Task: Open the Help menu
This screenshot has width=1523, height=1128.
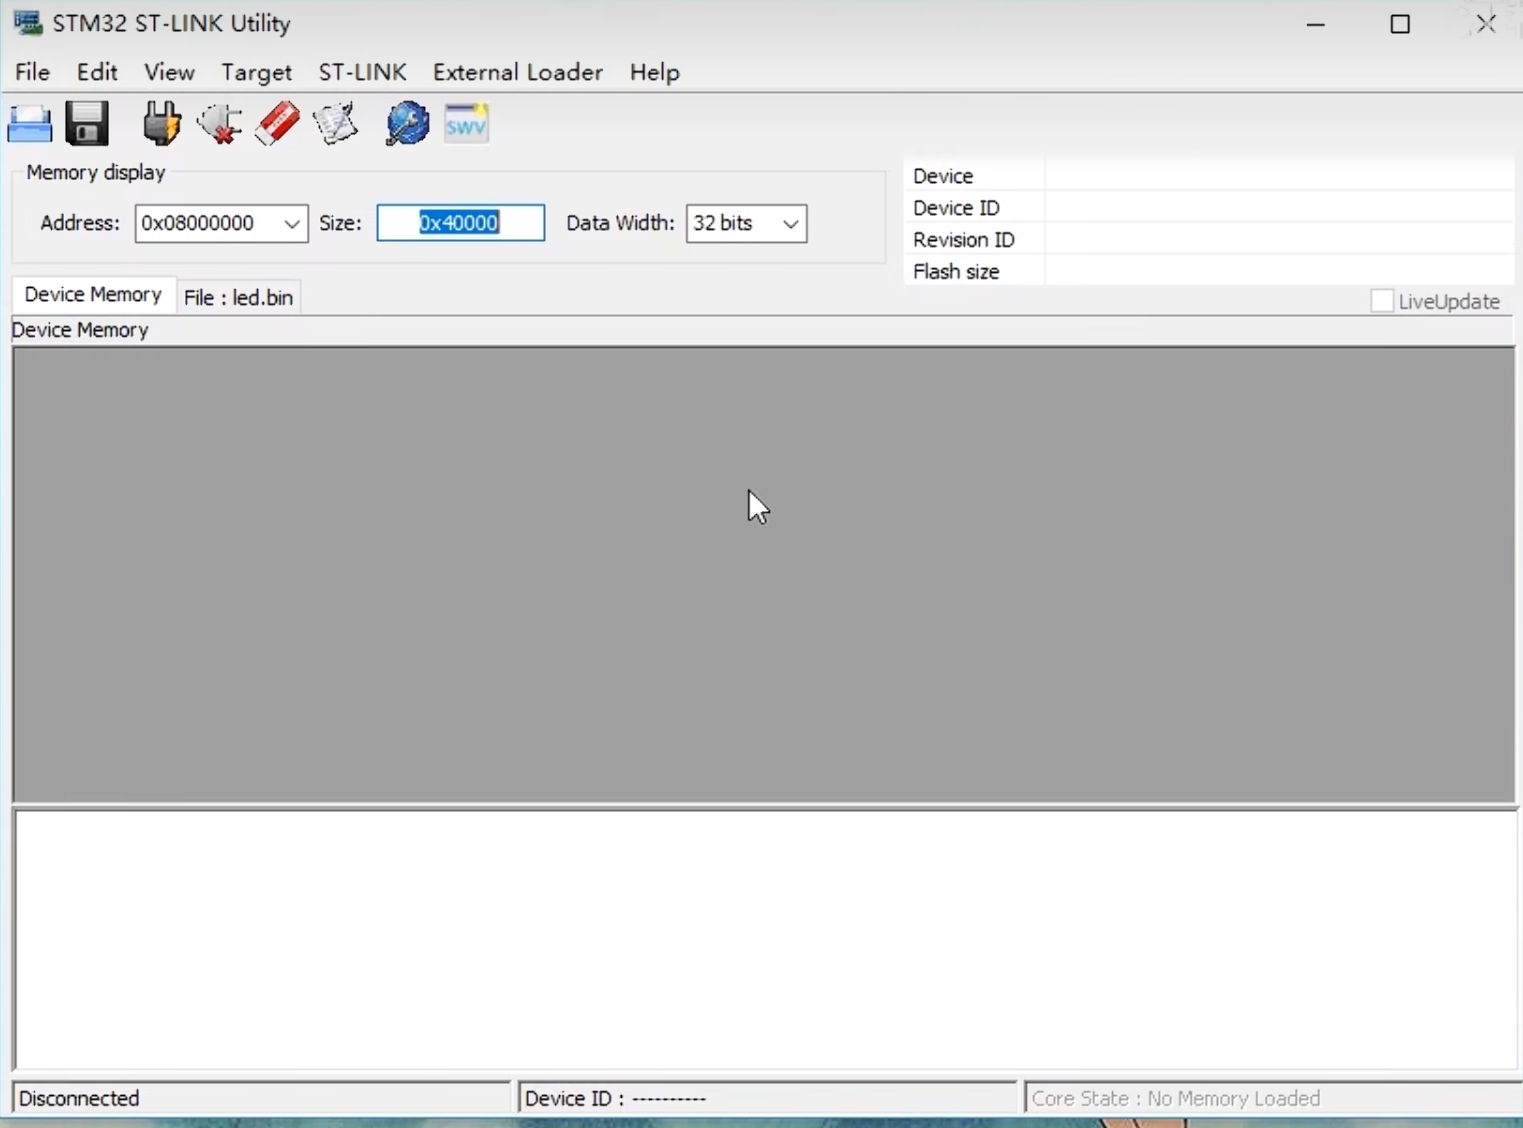Action: click(x=654, y=72)
